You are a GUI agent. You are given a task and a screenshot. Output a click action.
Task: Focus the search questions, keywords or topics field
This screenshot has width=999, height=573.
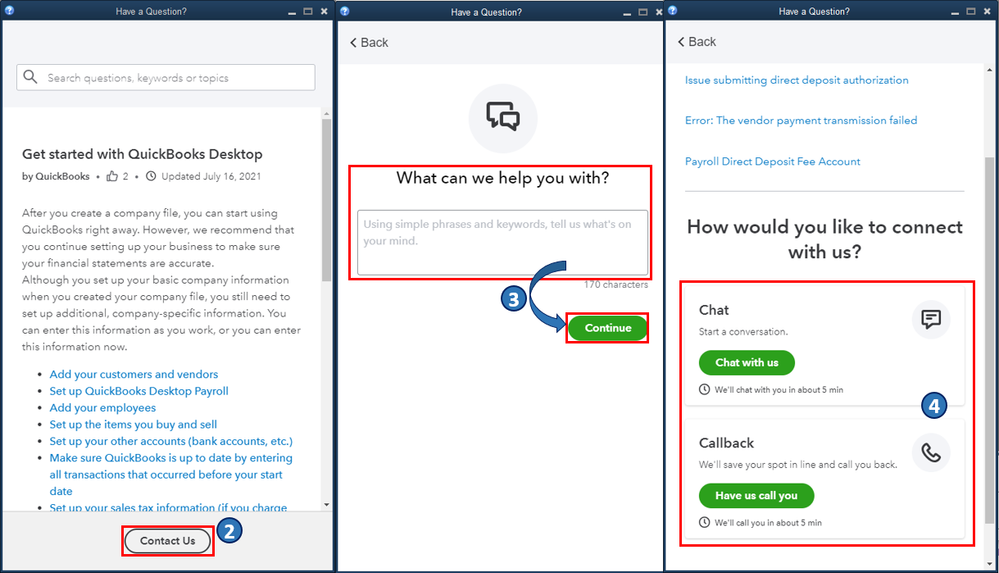[166, 77]
